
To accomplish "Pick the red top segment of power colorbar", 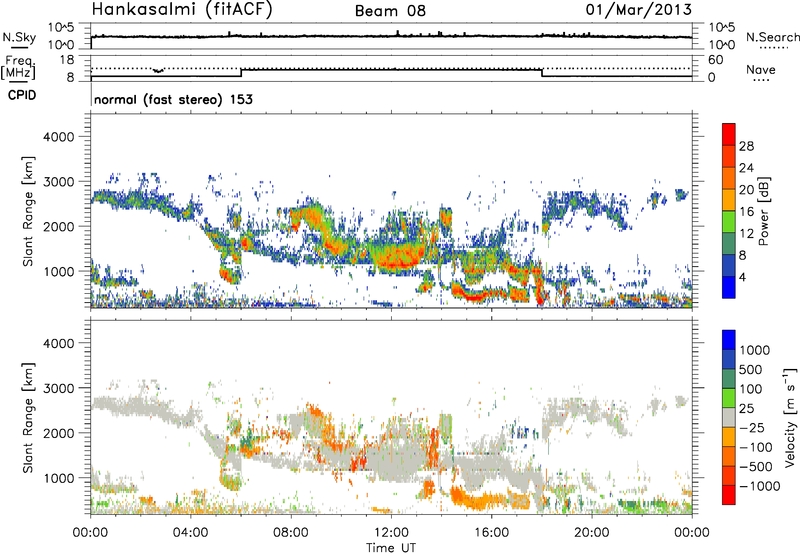I will click(729, 133).
